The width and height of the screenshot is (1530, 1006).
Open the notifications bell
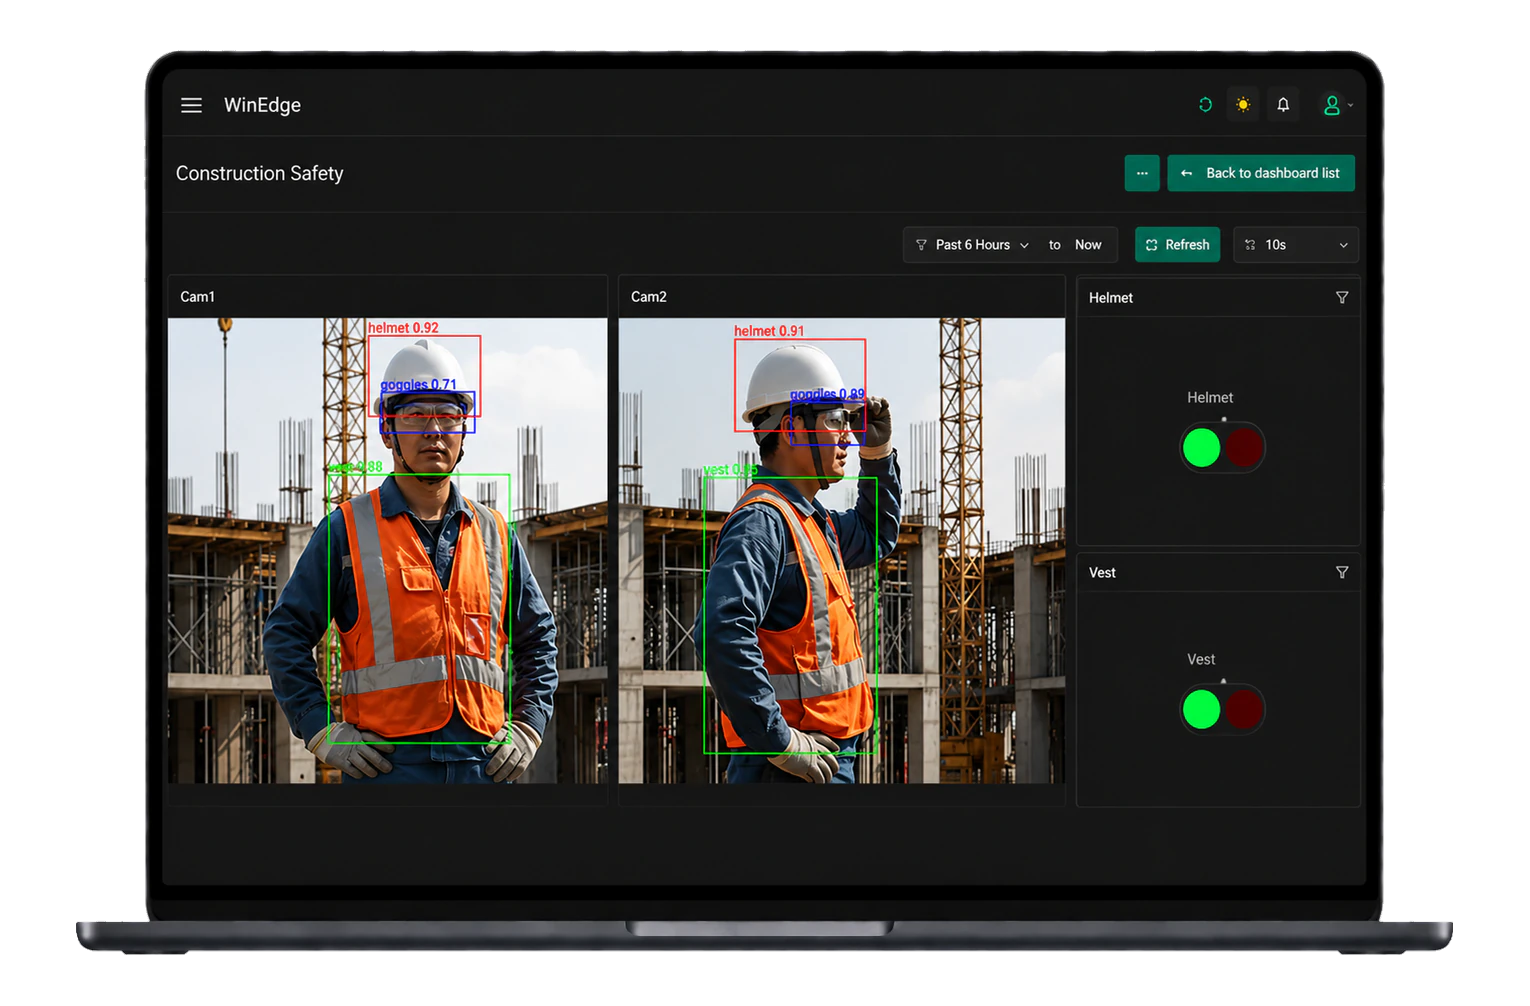(x=1283, y=104)
